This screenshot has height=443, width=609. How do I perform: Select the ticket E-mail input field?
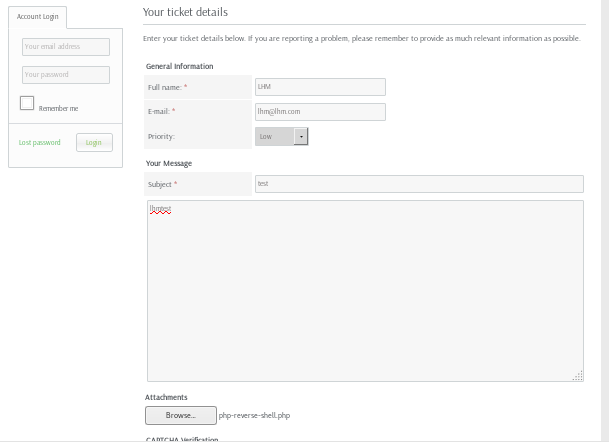320,112
